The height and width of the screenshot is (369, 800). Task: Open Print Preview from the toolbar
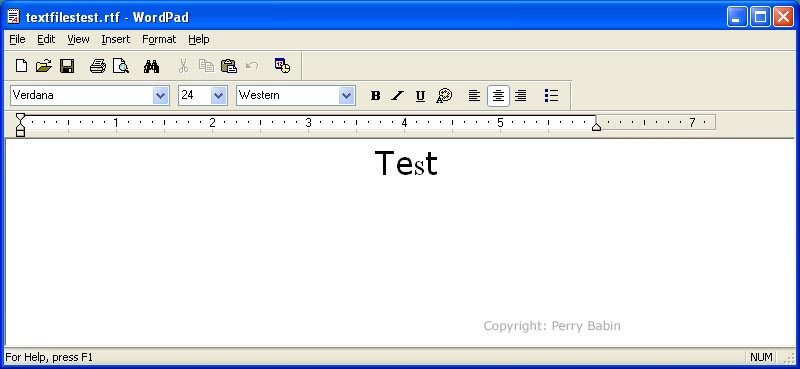pyautogui.click(x=121, y=66)
